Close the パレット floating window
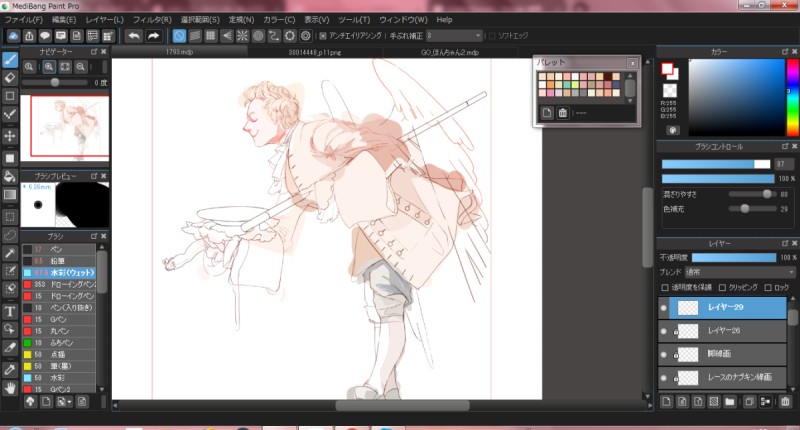The image size is (800, 430). click(x=632, y=63)
